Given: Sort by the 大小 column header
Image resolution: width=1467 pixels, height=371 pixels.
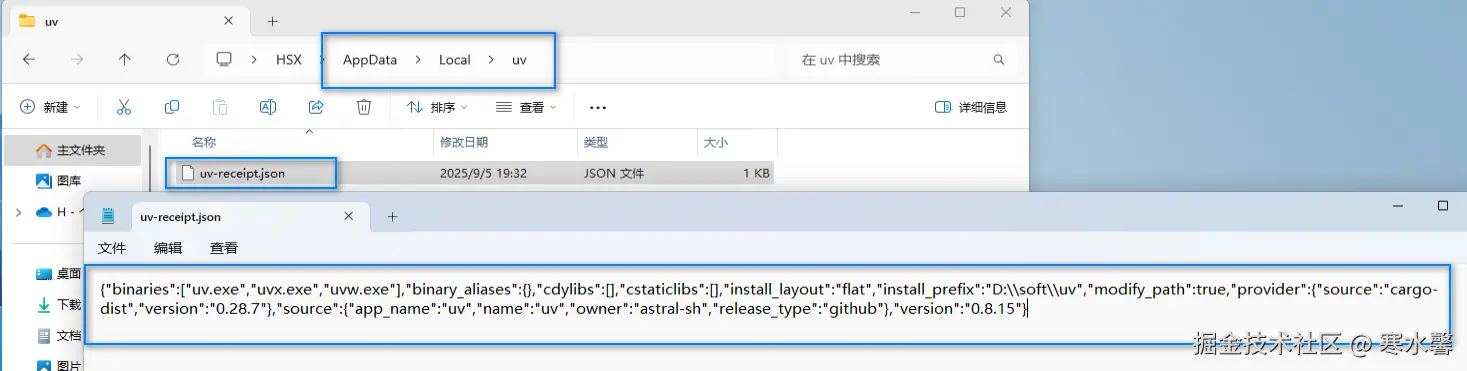Looking at the screenshot, I should click(716, 143).
